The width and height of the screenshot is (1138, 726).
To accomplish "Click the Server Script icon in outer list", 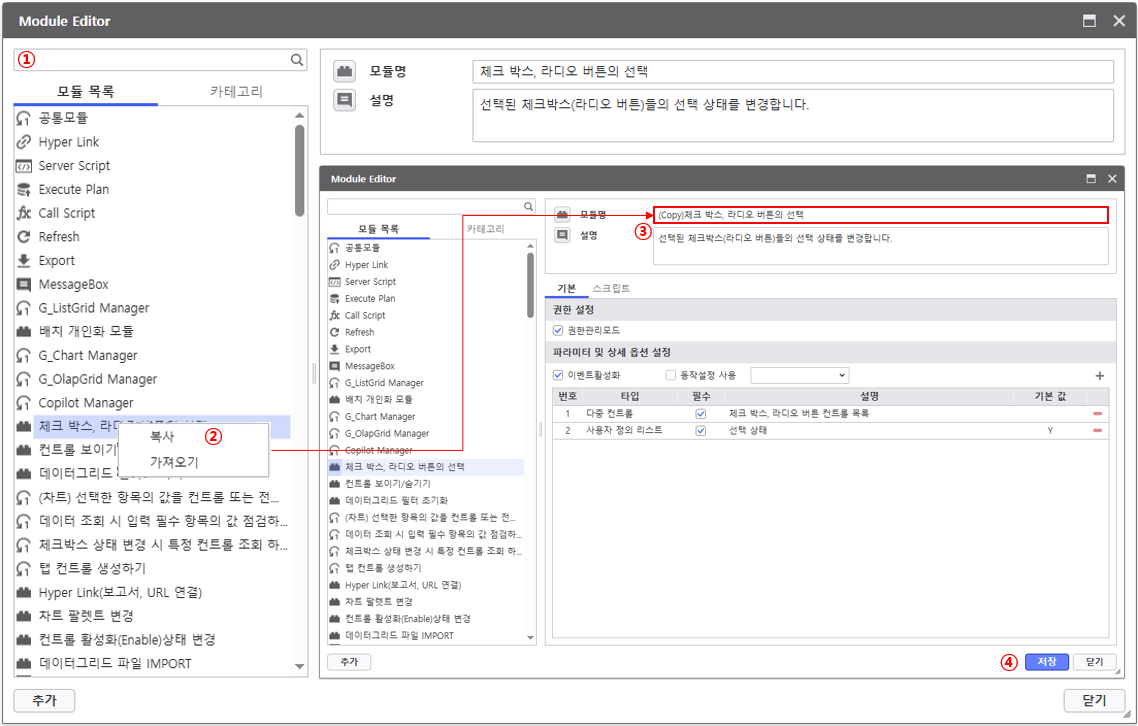I will click(x=24, y=166).
